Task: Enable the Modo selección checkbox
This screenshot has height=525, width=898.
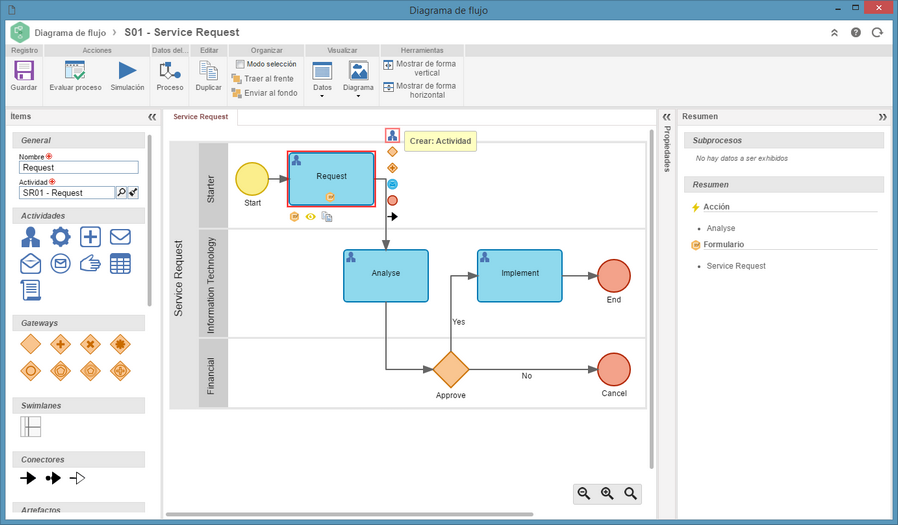Action: 240,64
